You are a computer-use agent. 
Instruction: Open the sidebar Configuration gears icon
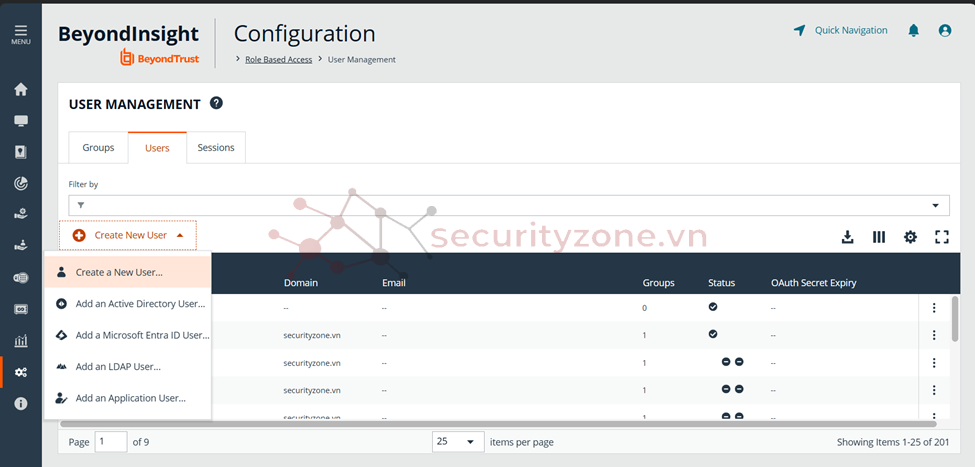[20, 372]
